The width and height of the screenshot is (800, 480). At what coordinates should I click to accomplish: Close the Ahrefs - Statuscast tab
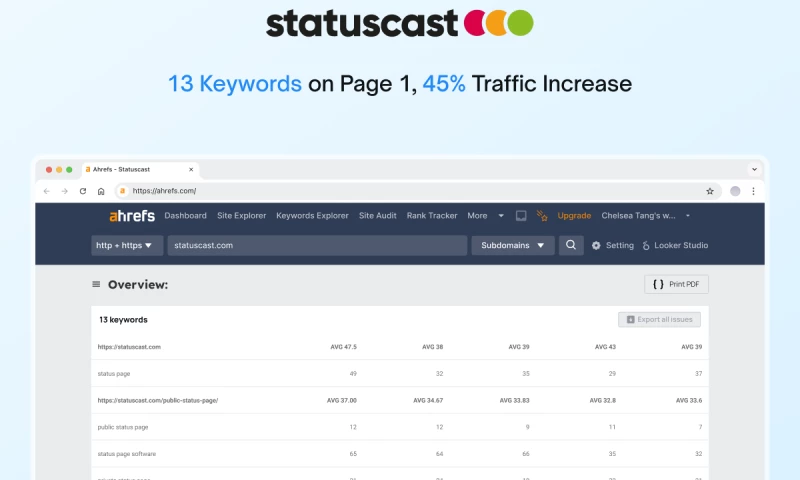tap(191, 169)
